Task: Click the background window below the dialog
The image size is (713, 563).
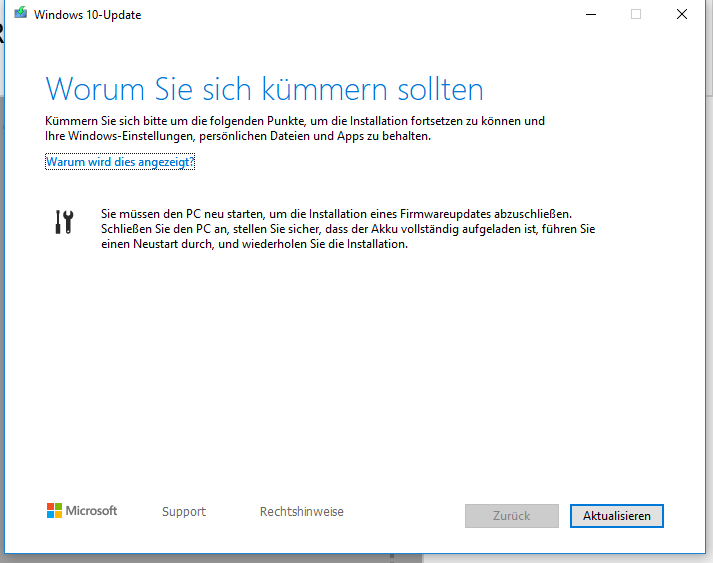Action: pyautogui.click(x=200, y=556)
